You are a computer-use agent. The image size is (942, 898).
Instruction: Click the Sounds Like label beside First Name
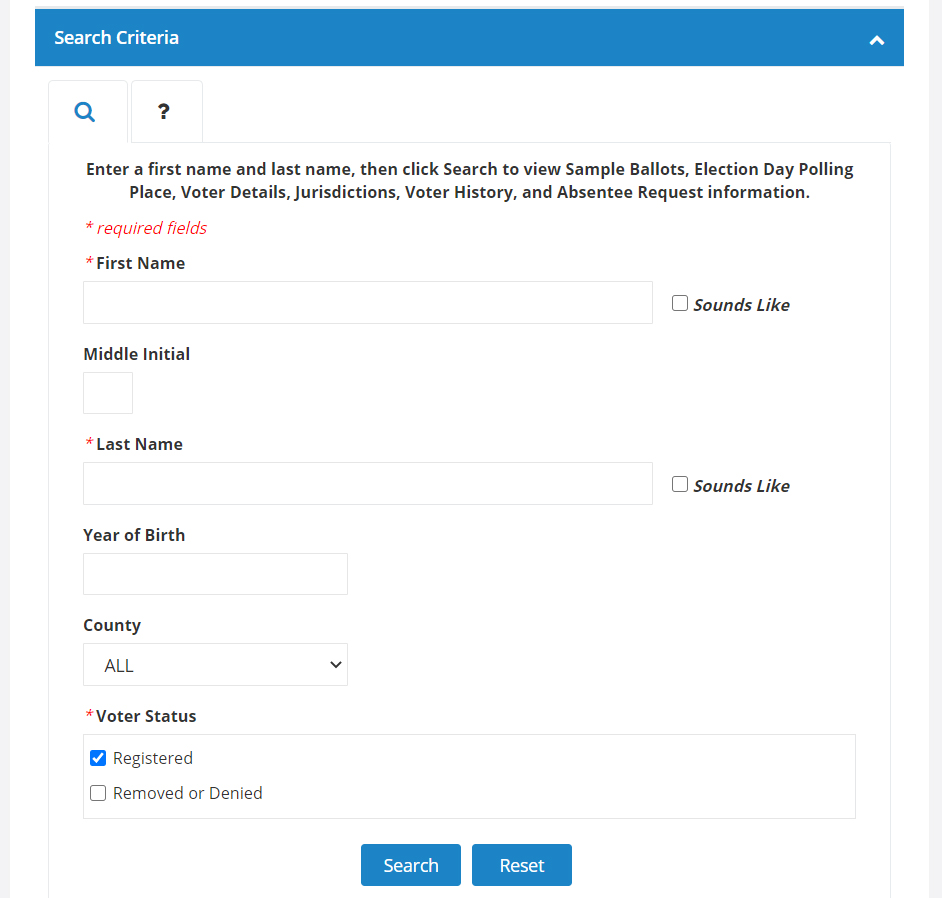tap(741, 305)
